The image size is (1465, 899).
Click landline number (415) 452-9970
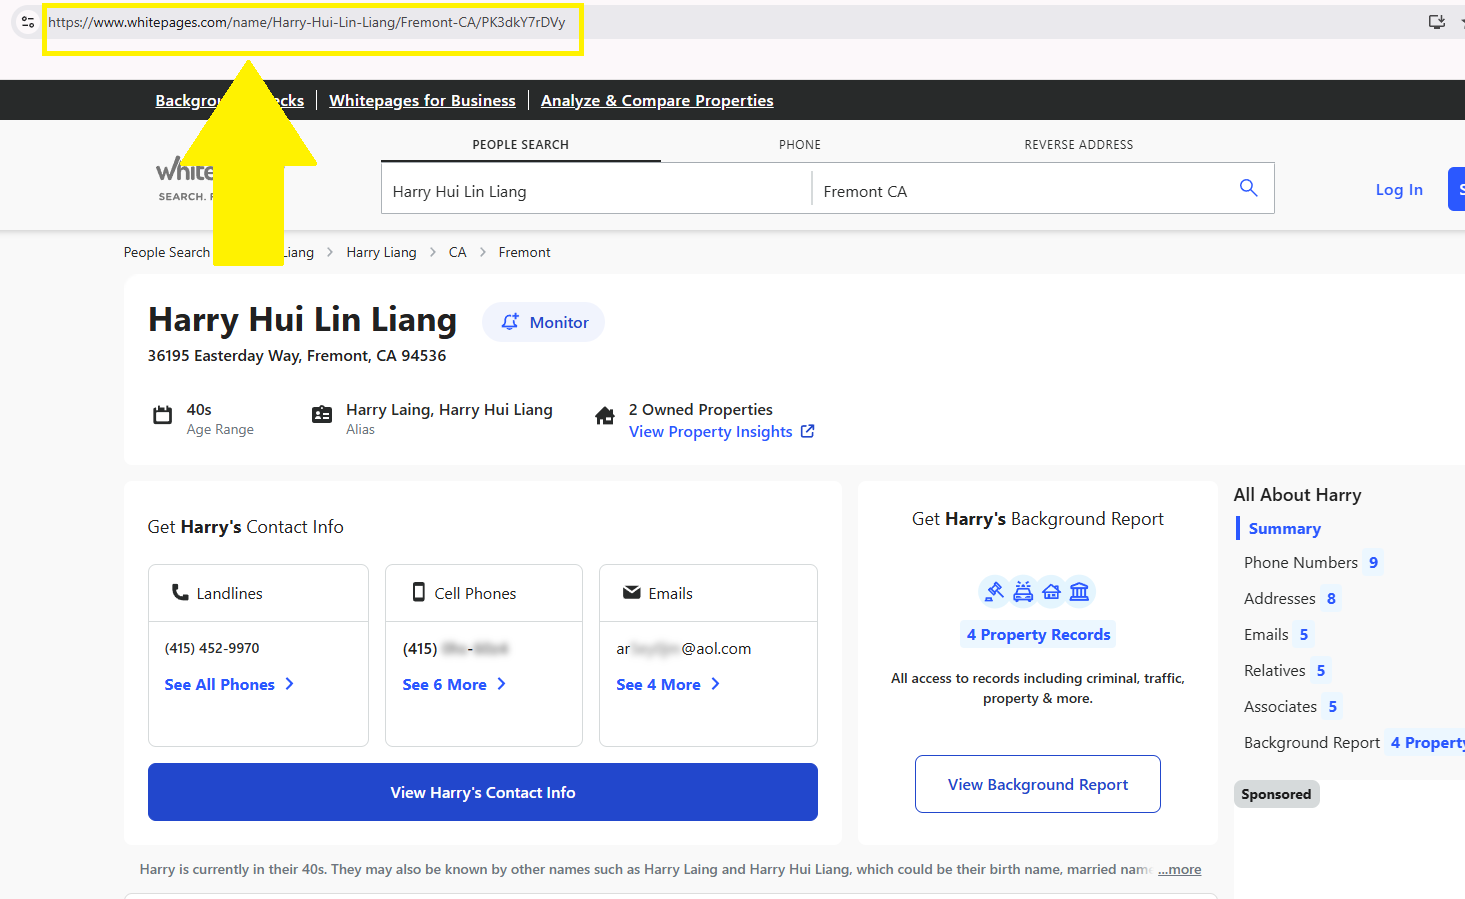click(212, 648)
